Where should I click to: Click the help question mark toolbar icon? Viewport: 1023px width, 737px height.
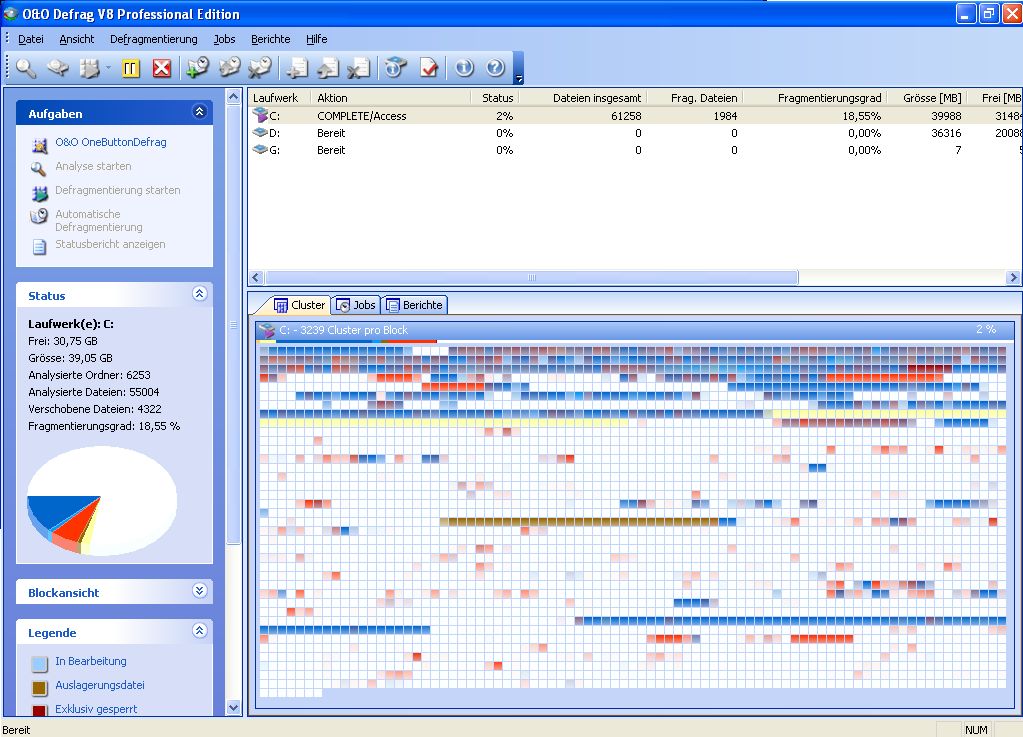pyautogui.click(x=495, y=68)
